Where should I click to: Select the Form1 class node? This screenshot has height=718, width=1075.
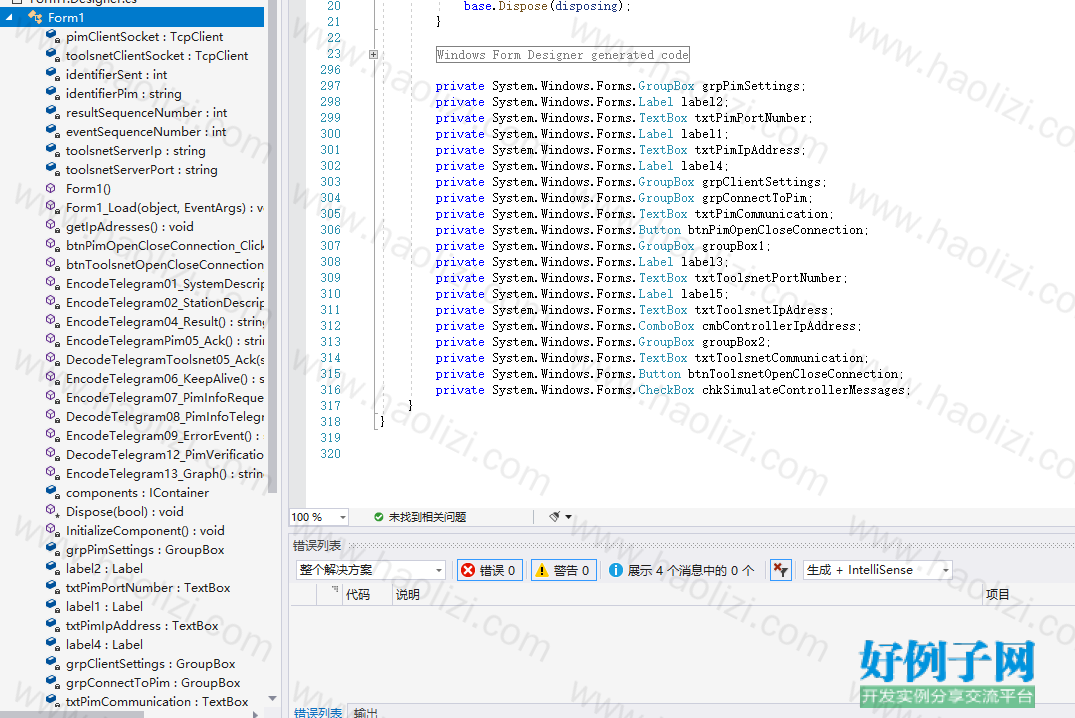coord(66,17)
